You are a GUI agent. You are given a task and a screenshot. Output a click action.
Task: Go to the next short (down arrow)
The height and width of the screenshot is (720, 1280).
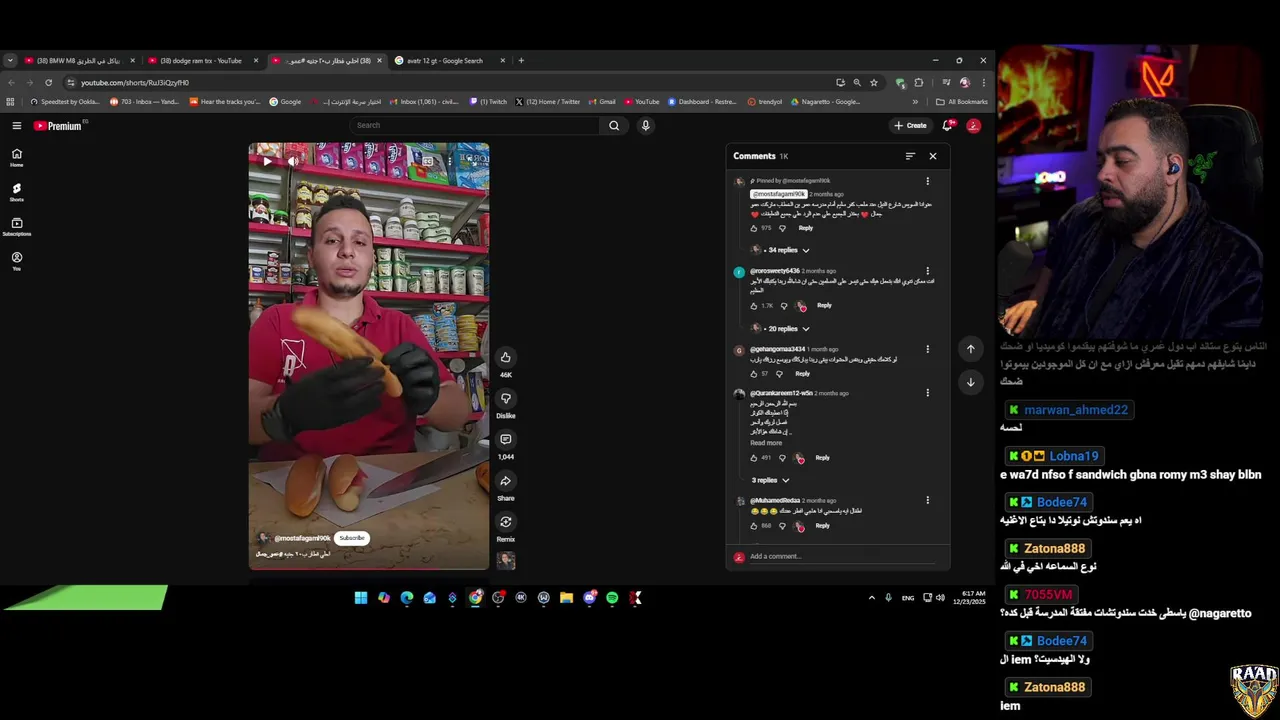(x=970, y=382)
